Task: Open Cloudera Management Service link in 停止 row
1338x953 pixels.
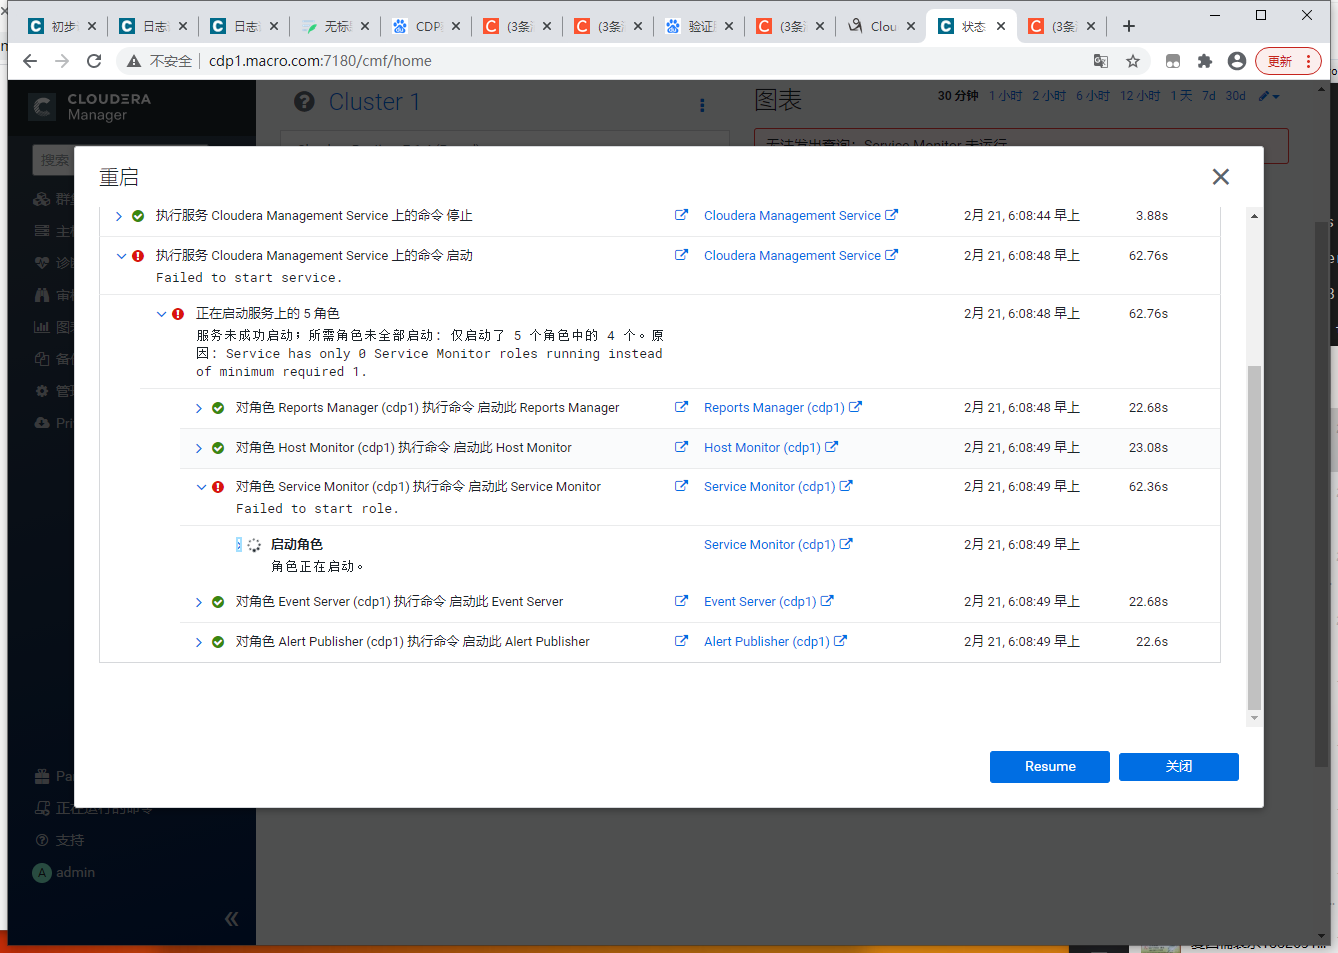Action: tap(800, 215)
